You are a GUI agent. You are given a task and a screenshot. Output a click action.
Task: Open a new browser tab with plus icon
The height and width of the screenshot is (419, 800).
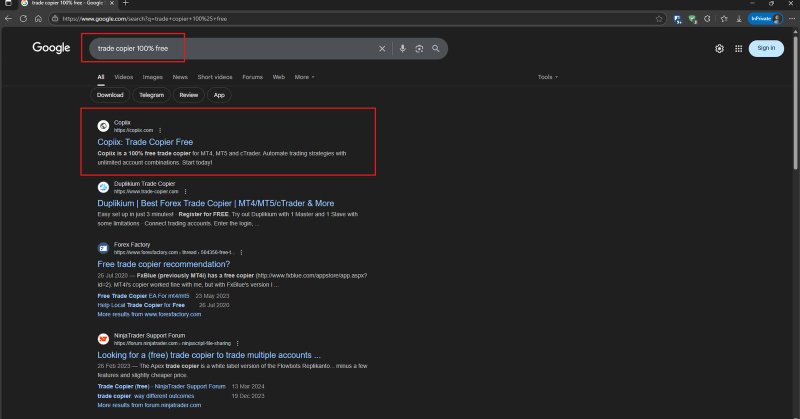click(x=126, y=3)
